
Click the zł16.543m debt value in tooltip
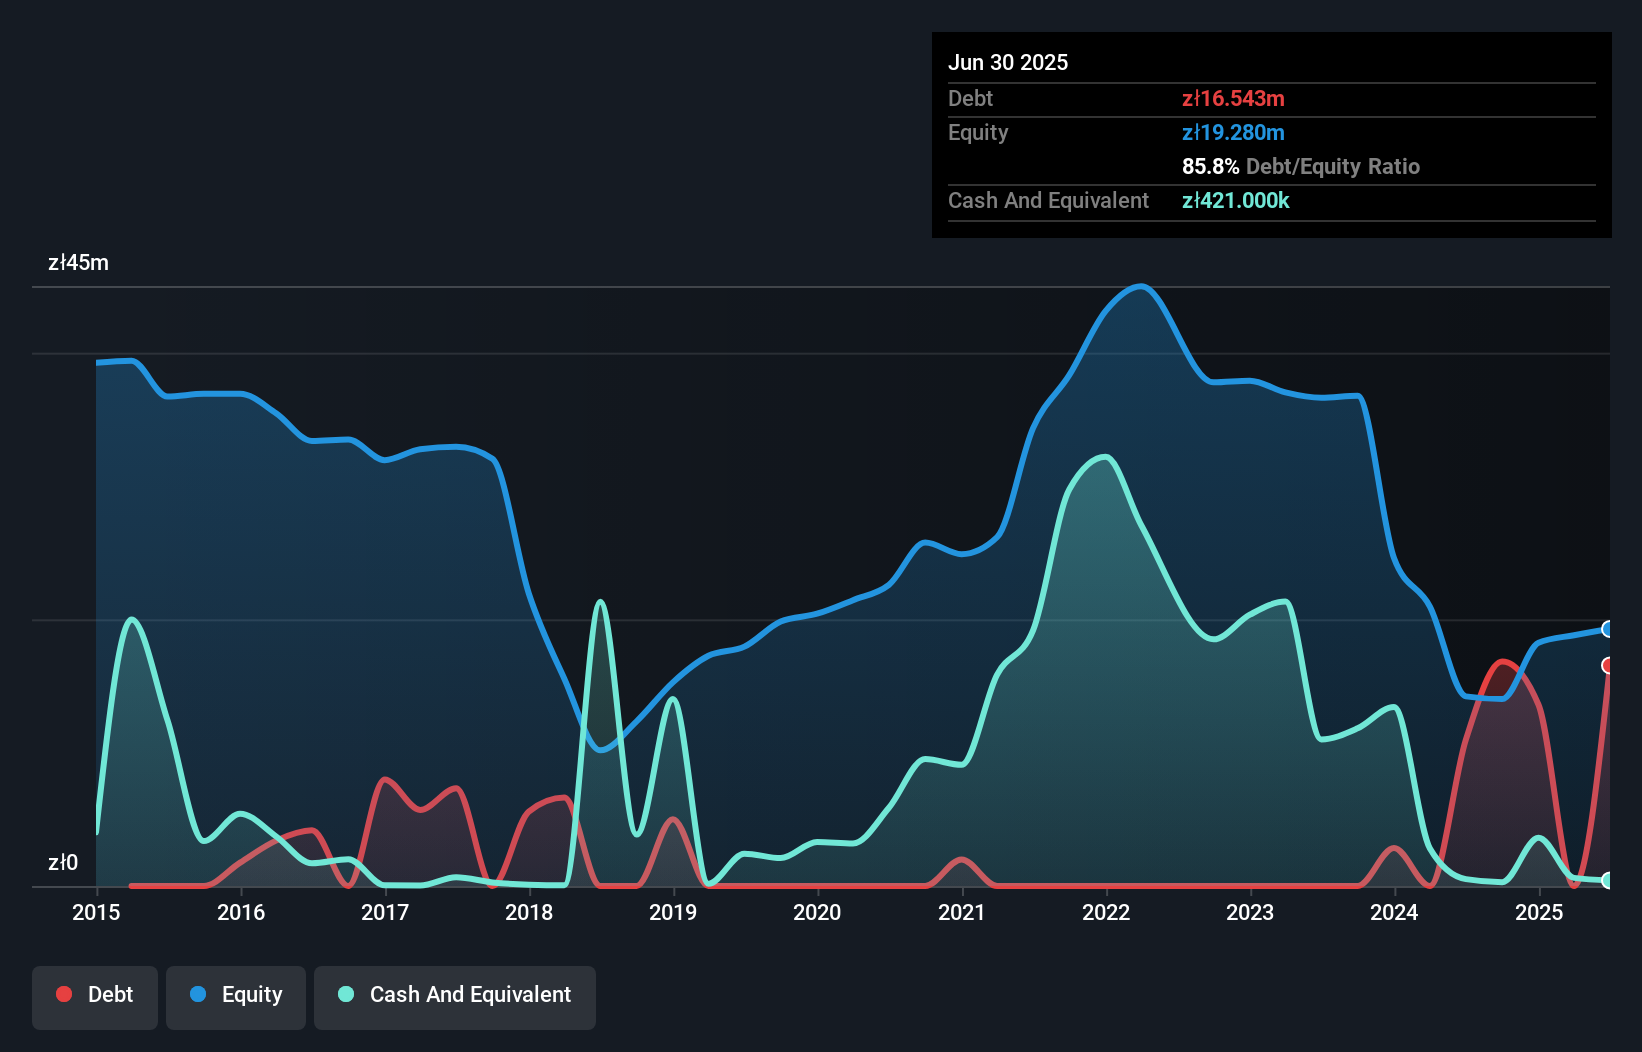[x=1233, y=98]
